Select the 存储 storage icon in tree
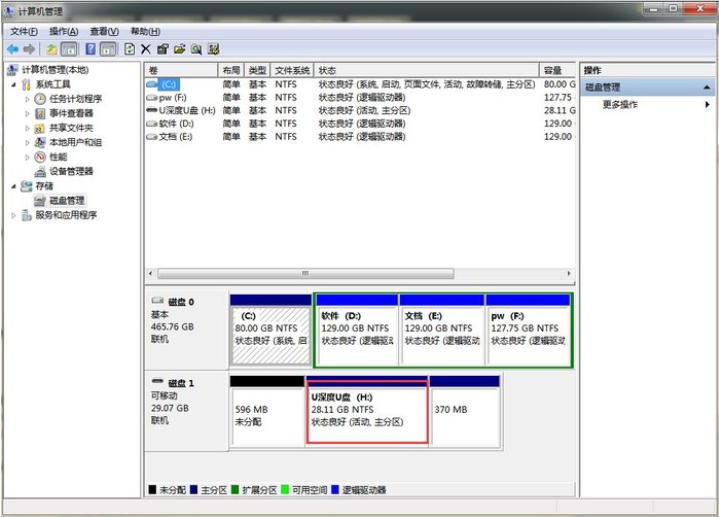This screenshot has height=517, width=719. pyautogui.click(x=27, y=186)
